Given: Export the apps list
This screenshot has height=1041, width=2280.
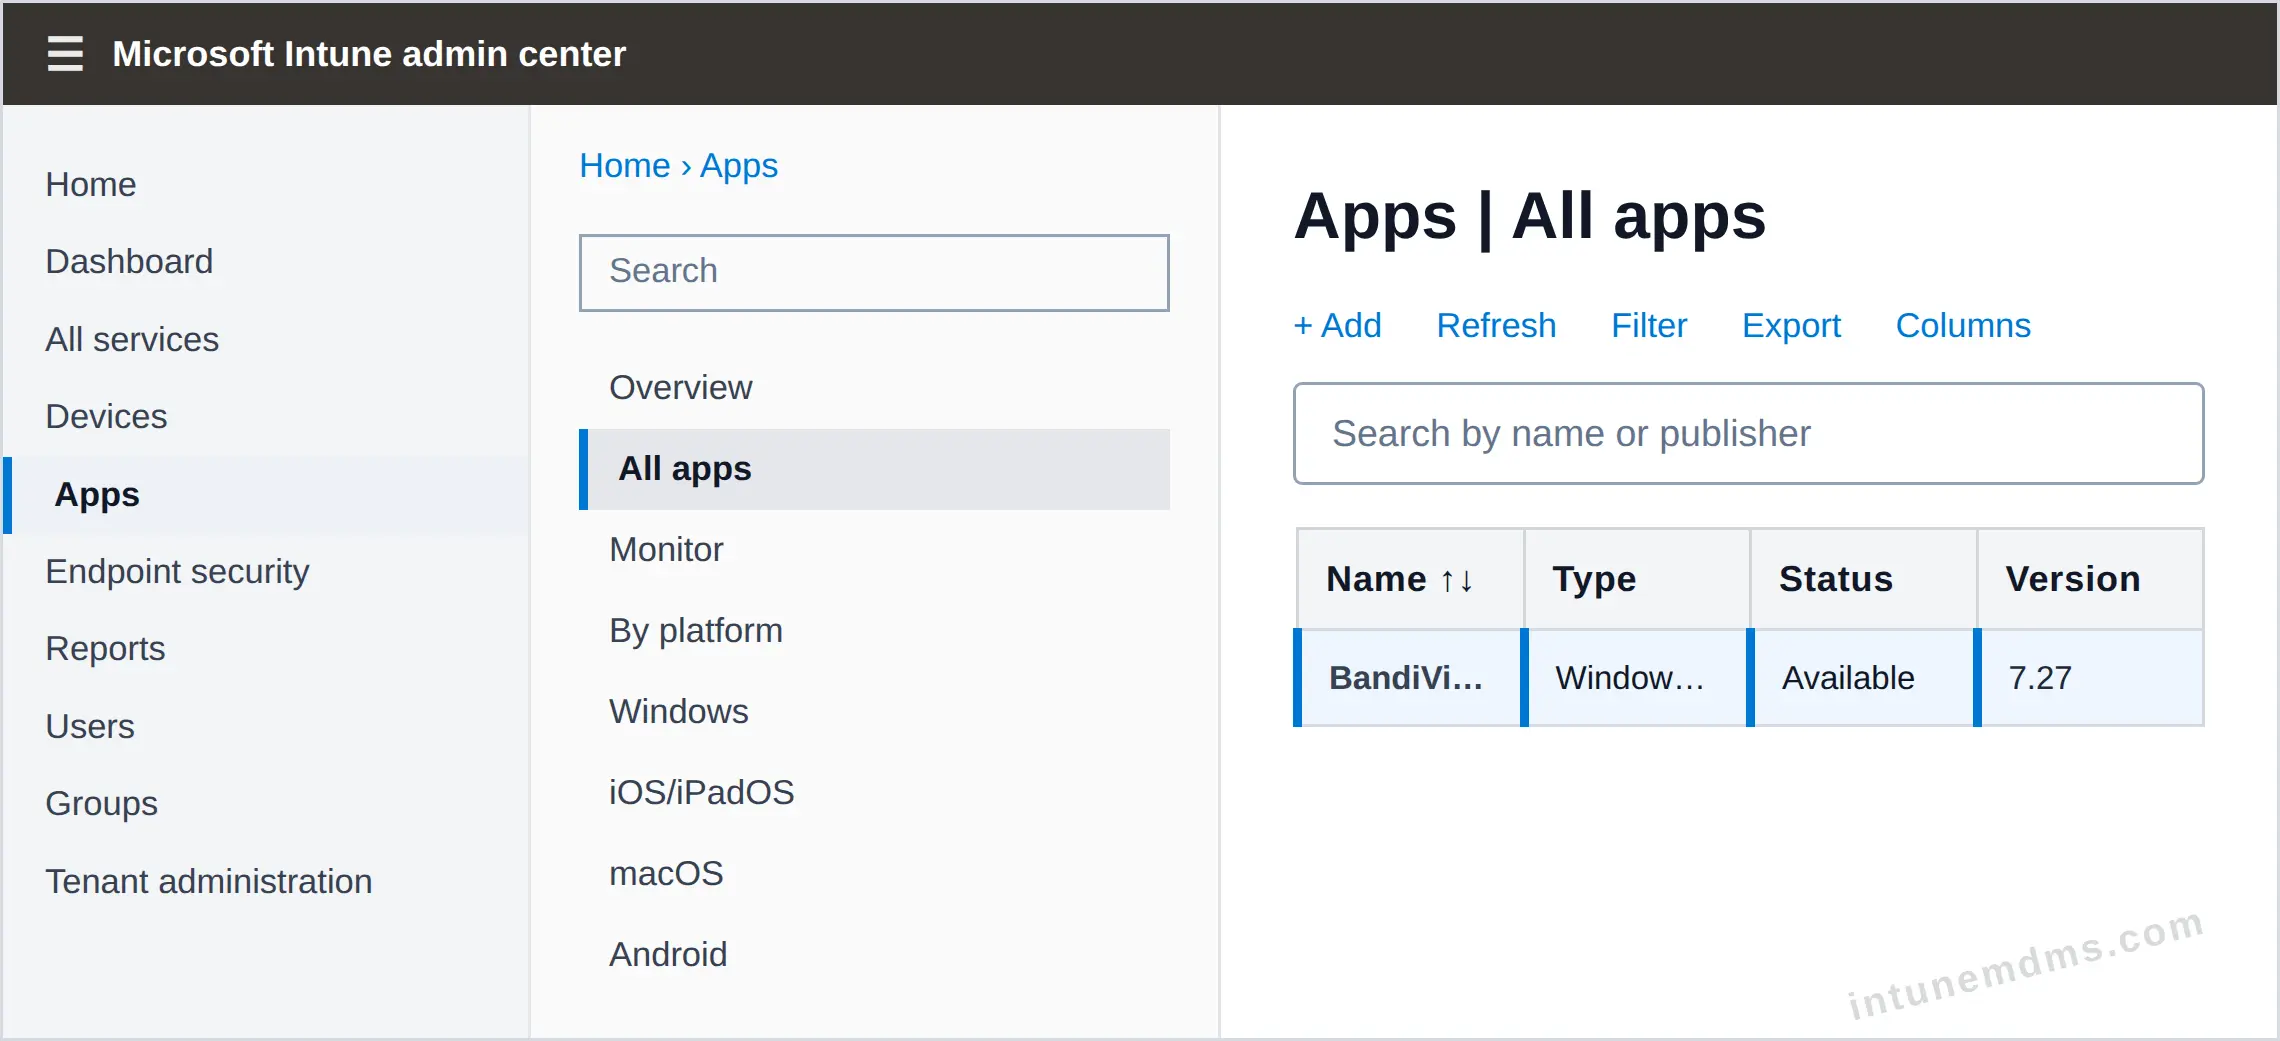Looking at the screenshot, I should click(1791, 325).
